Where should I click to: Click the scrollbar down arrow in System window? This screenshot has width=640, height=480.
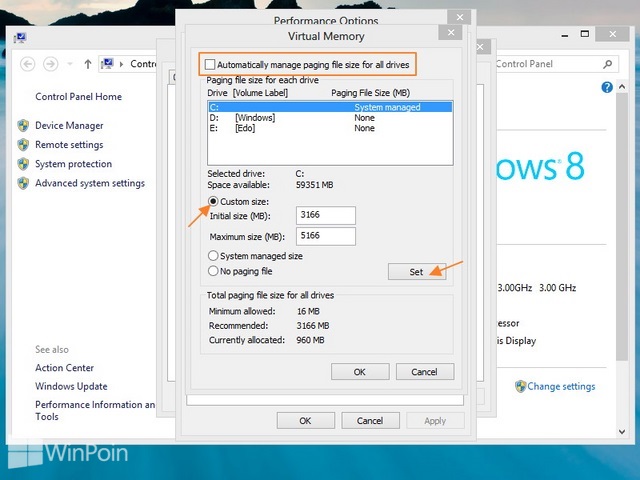[622, 431]
